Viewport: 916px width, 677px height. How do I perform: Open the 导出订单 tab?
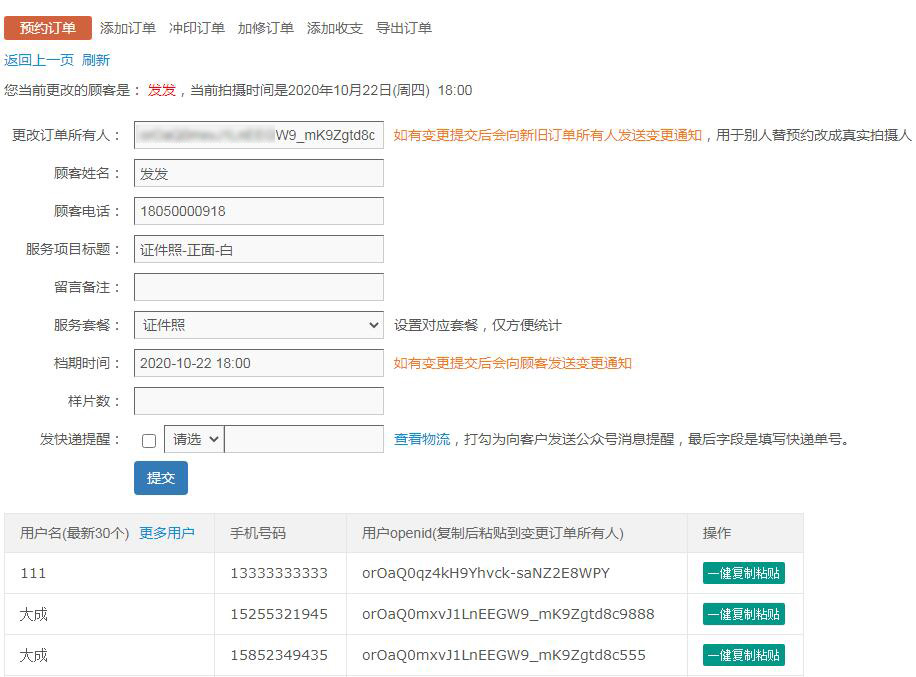[x=404, y=28]
